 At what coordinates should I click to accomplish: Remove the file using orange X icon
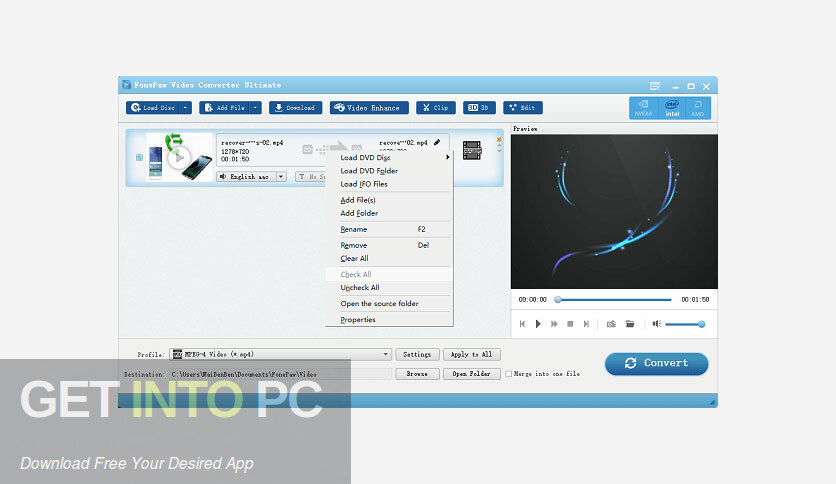[x=499, y=140]
